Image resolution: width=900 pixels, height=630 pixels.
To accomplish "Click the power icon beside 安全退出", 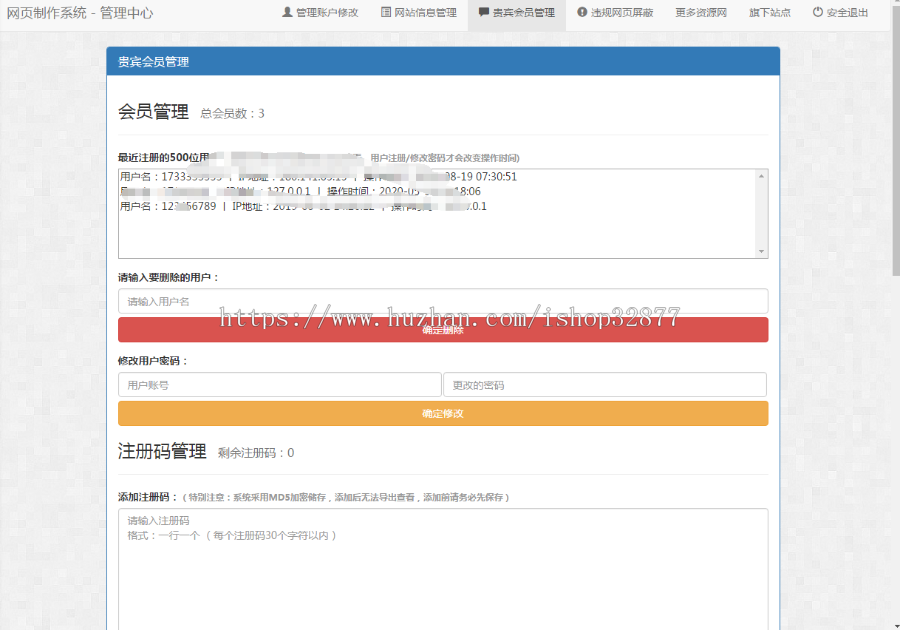I will click(x=817, y=12).
